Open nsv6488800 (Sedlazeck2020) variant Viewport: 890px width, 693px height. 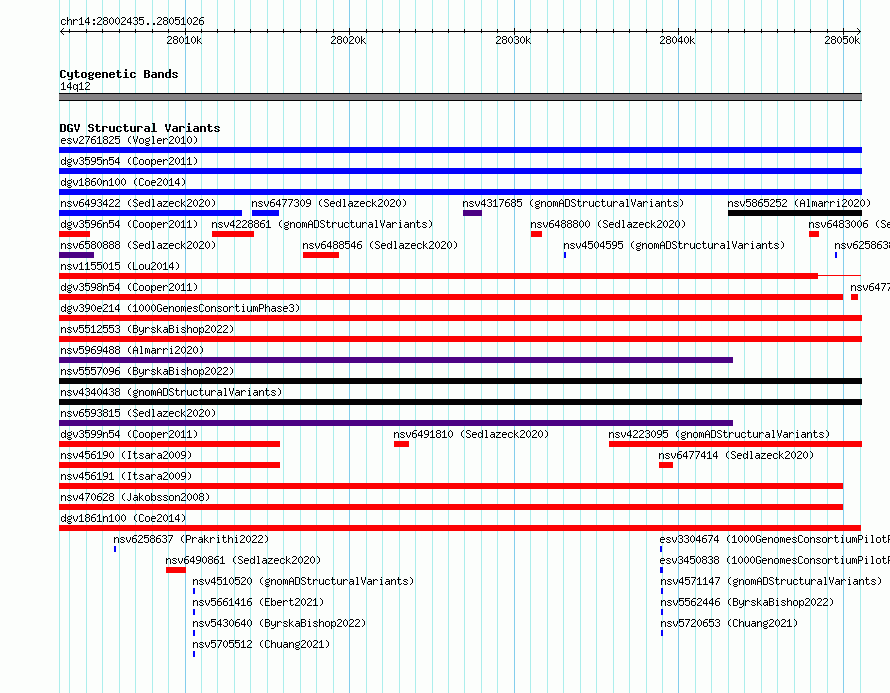[x=608, y=224]
